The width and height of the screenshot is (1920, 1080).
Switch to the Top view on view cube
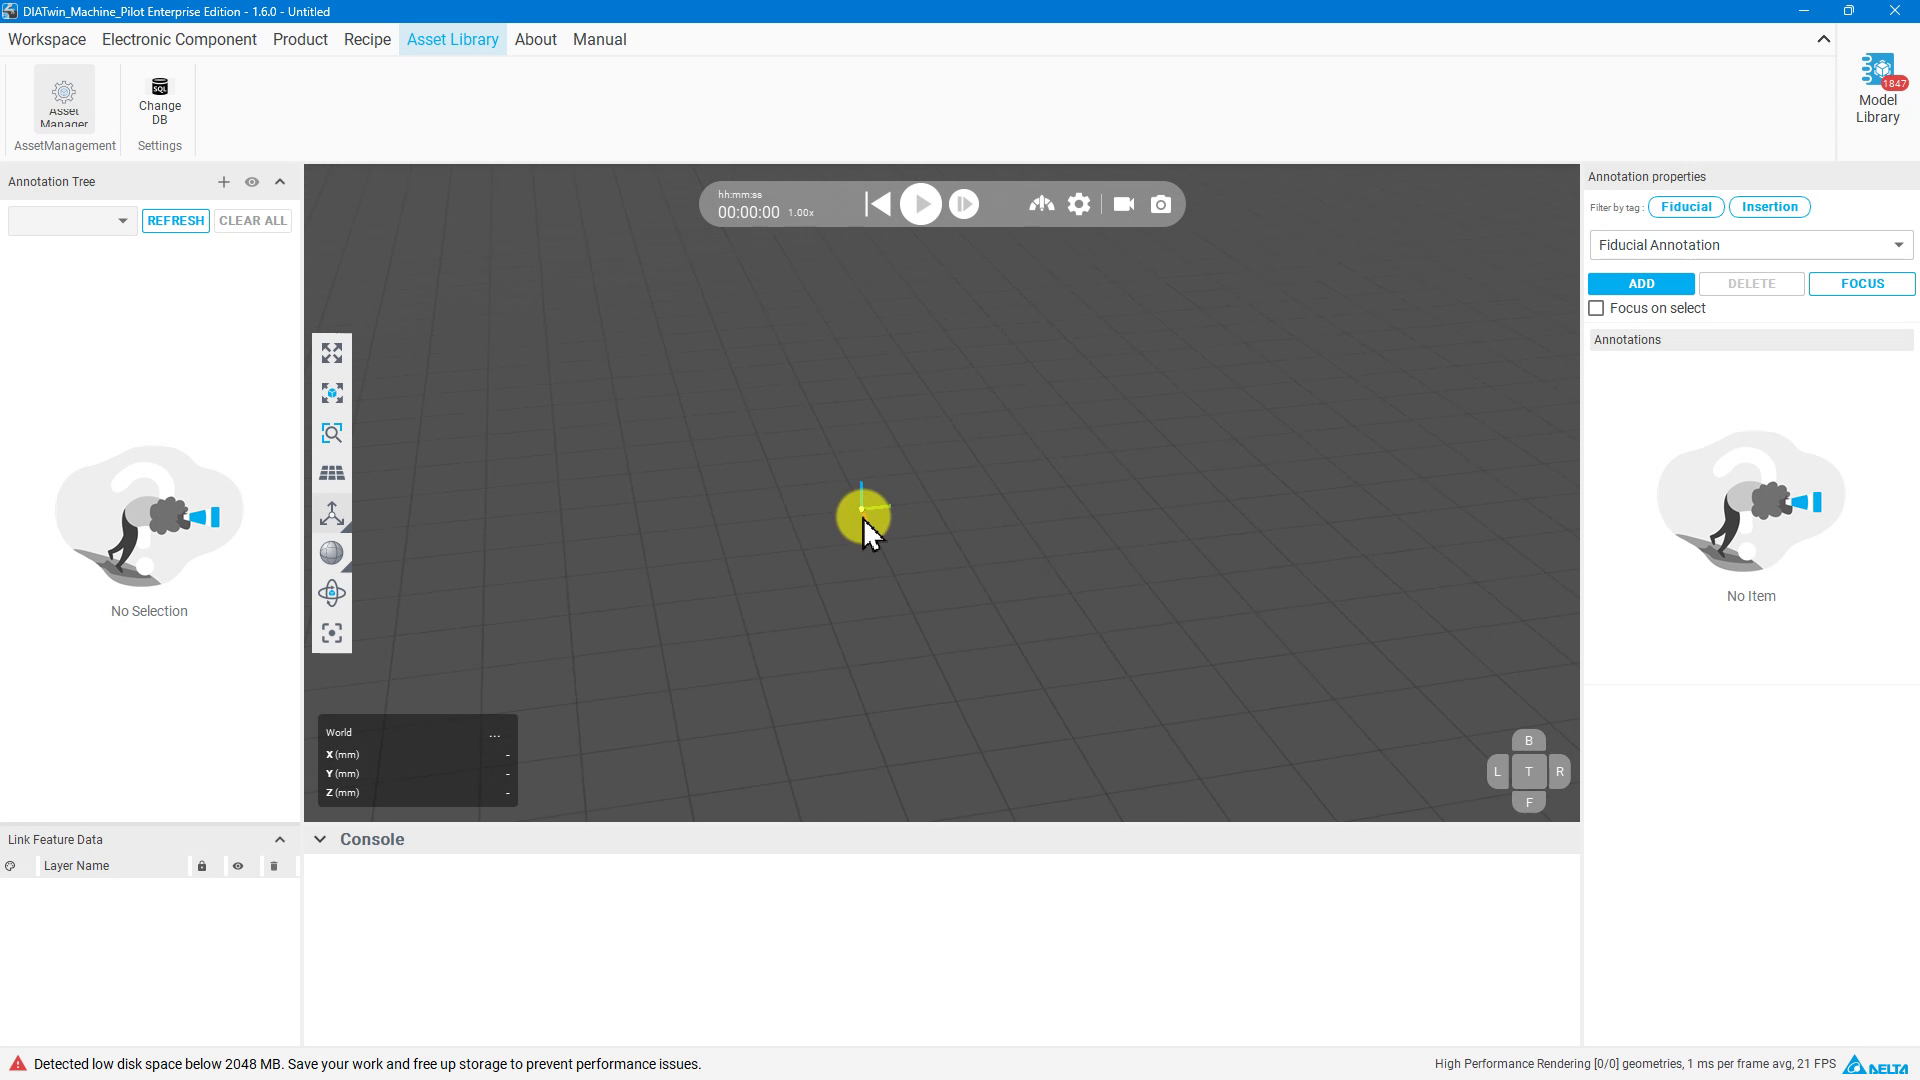(1529, 772)
